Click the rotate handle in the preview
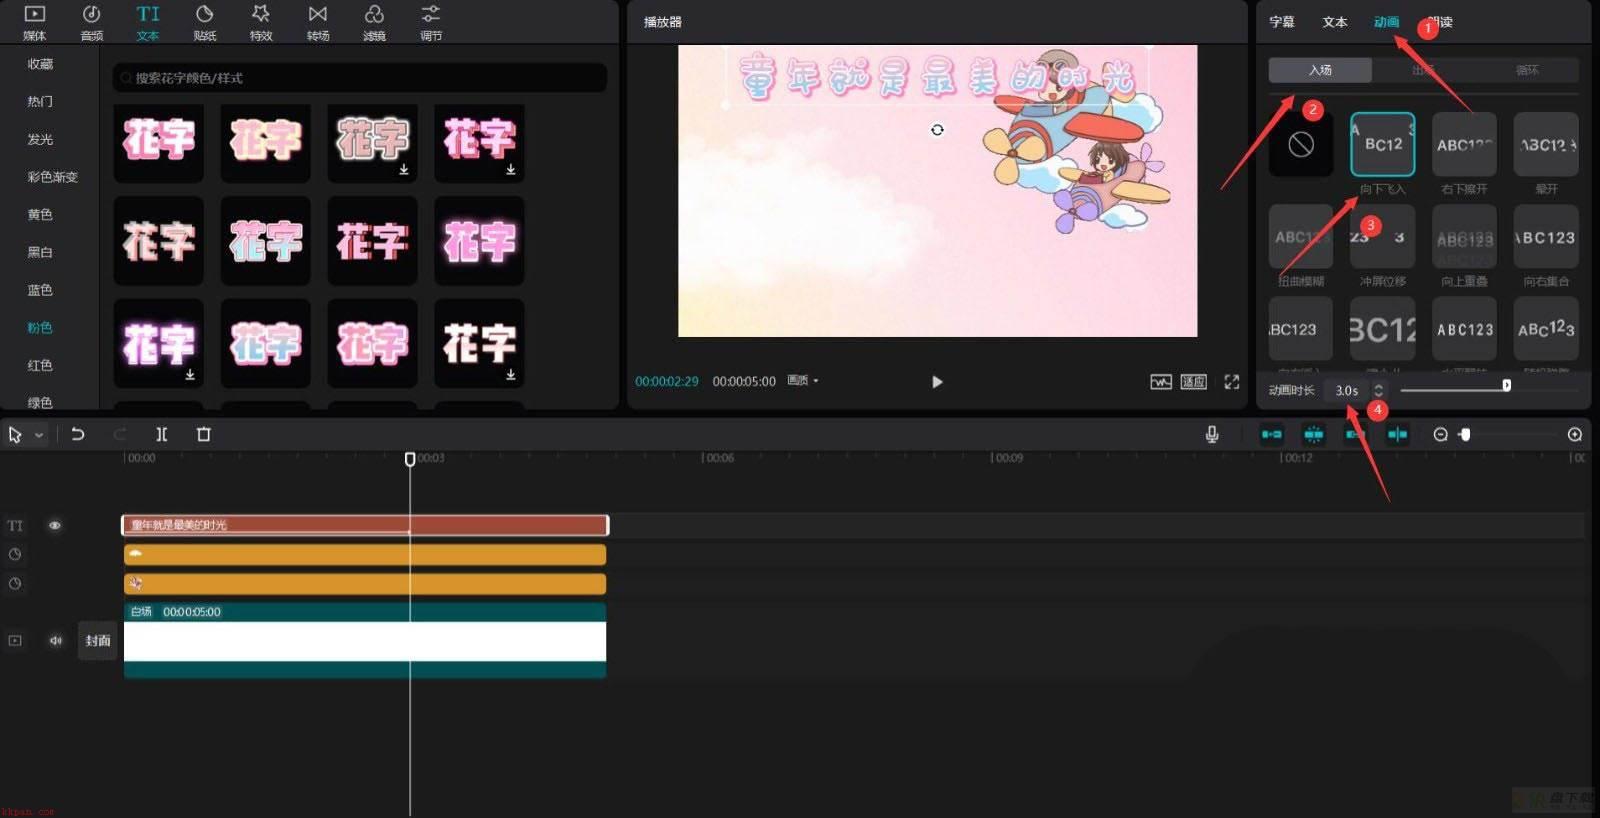 click(x=937, y=130)
